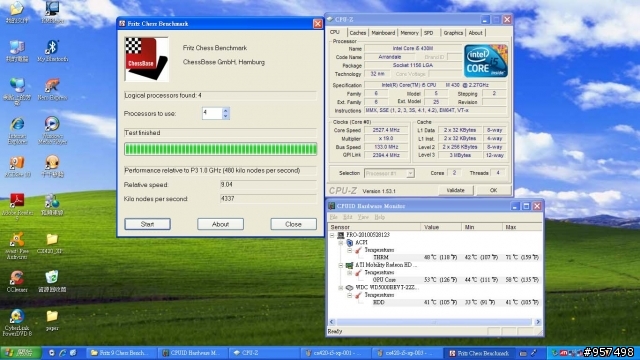Collapse the PRO-20100528123 tree node
The width and height of the screenshot is (640, 360).
[x=332, y=235]
